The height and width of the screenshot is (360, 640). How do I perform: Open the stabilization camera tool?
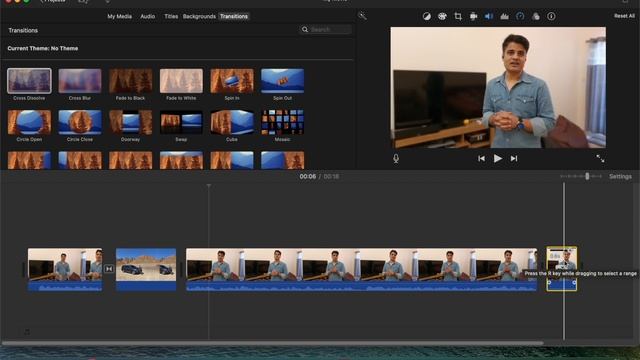point(473,16)
